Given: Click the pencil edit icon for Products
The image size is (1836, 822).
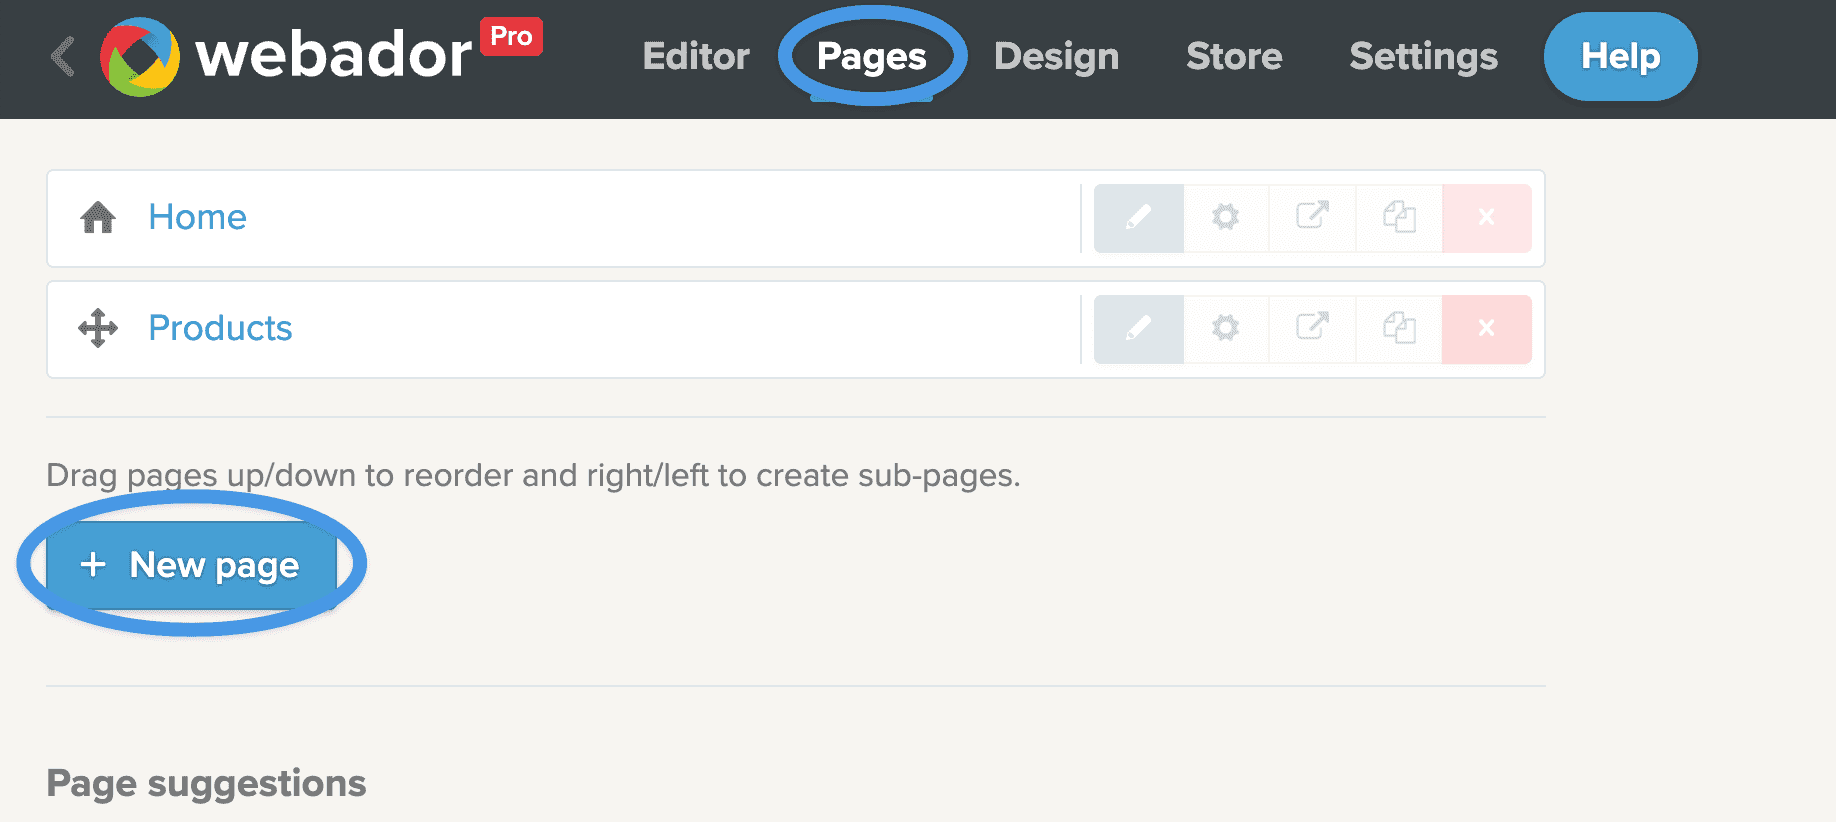Looking at the screenshot, I should pos(1139,328).
